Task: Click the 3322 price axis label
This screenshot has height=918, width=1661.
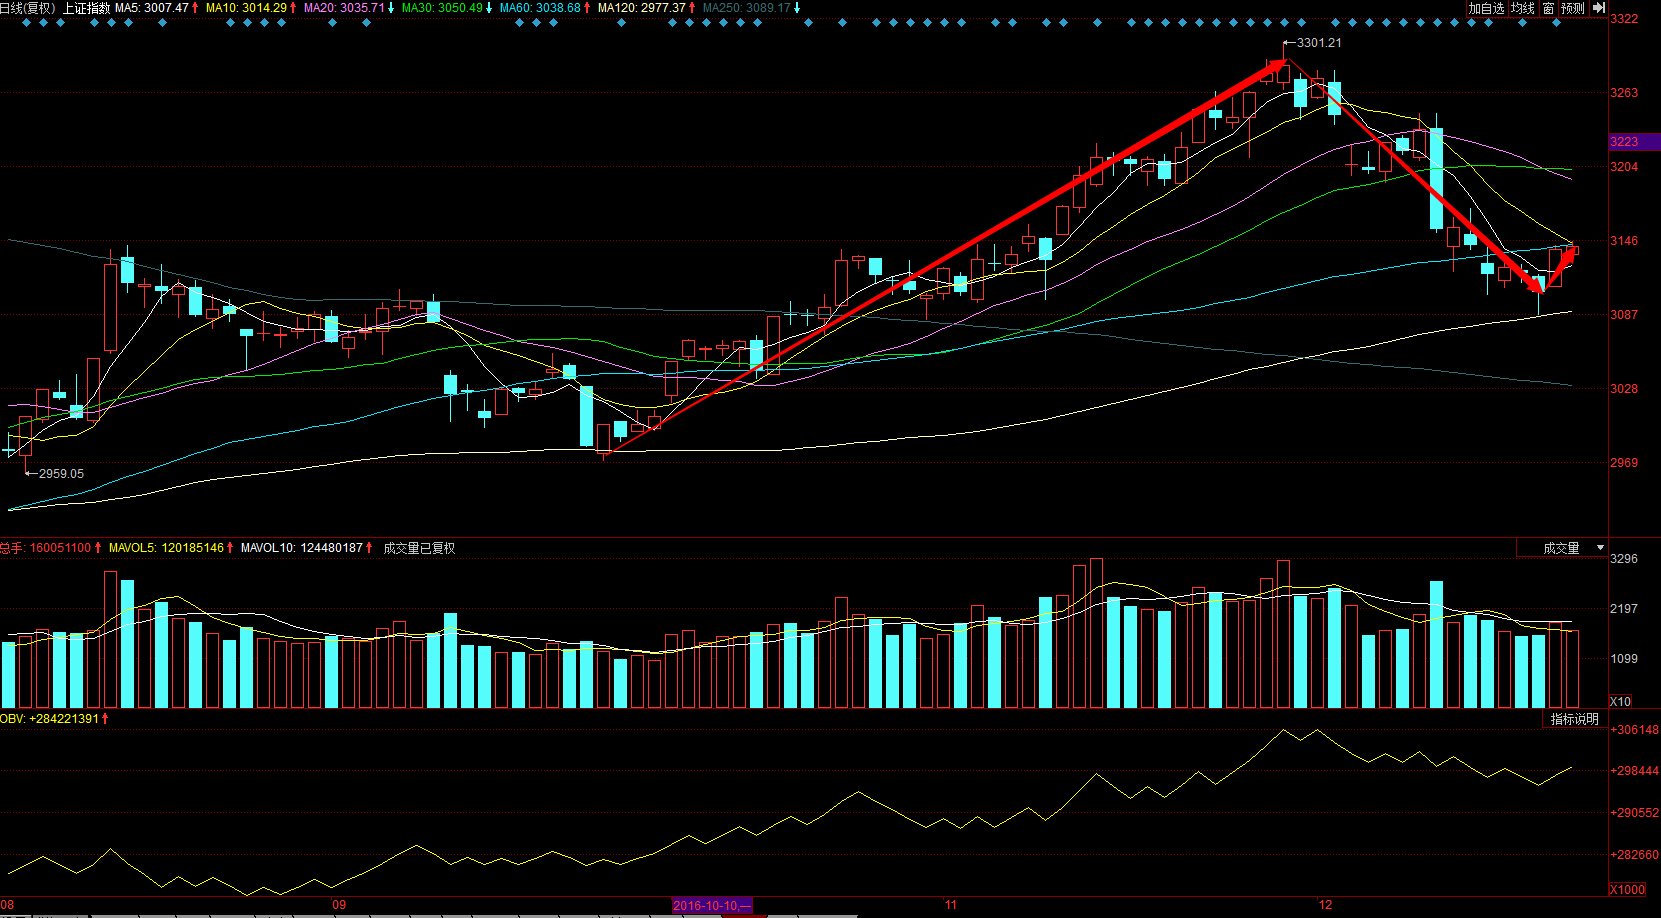Action: 1624,19
